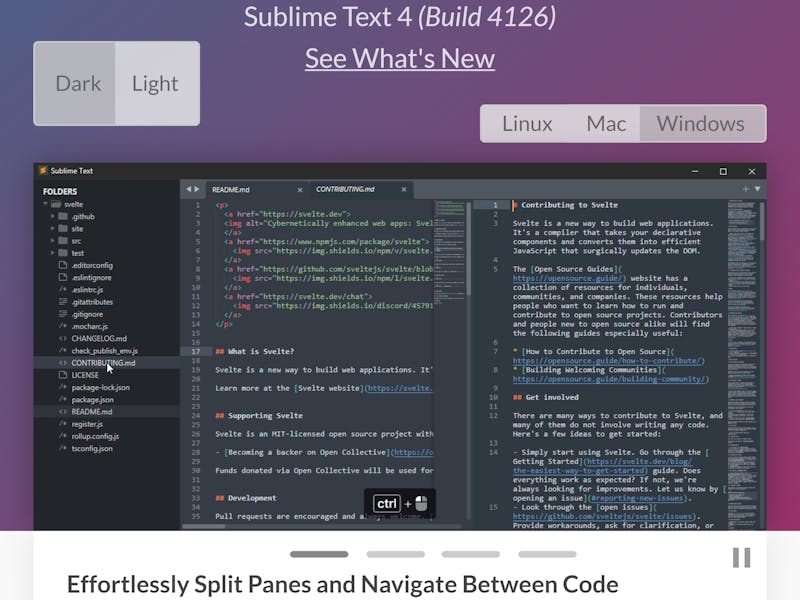Select the first slideshow progress indicator

tap(319, 554)
